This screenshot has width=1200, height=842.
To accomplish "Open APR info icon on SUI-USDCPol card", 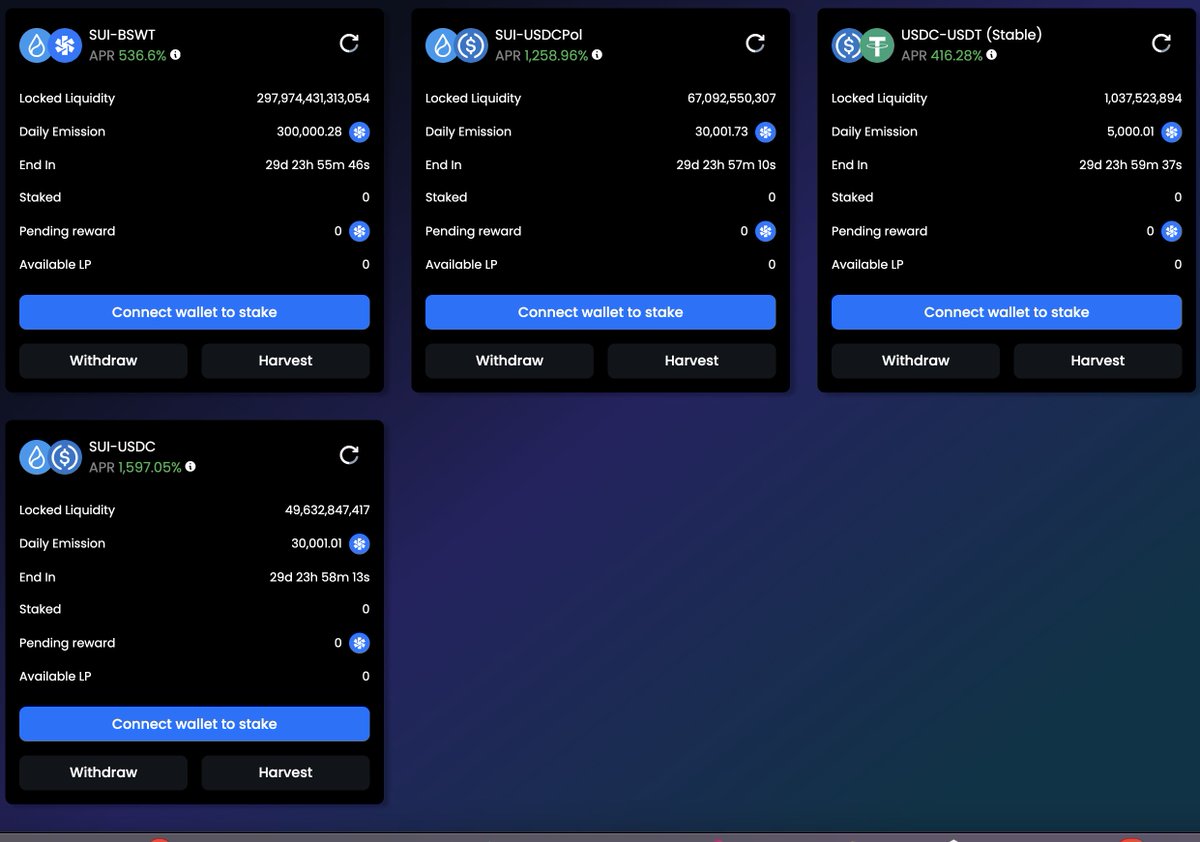I will (597, 55).
